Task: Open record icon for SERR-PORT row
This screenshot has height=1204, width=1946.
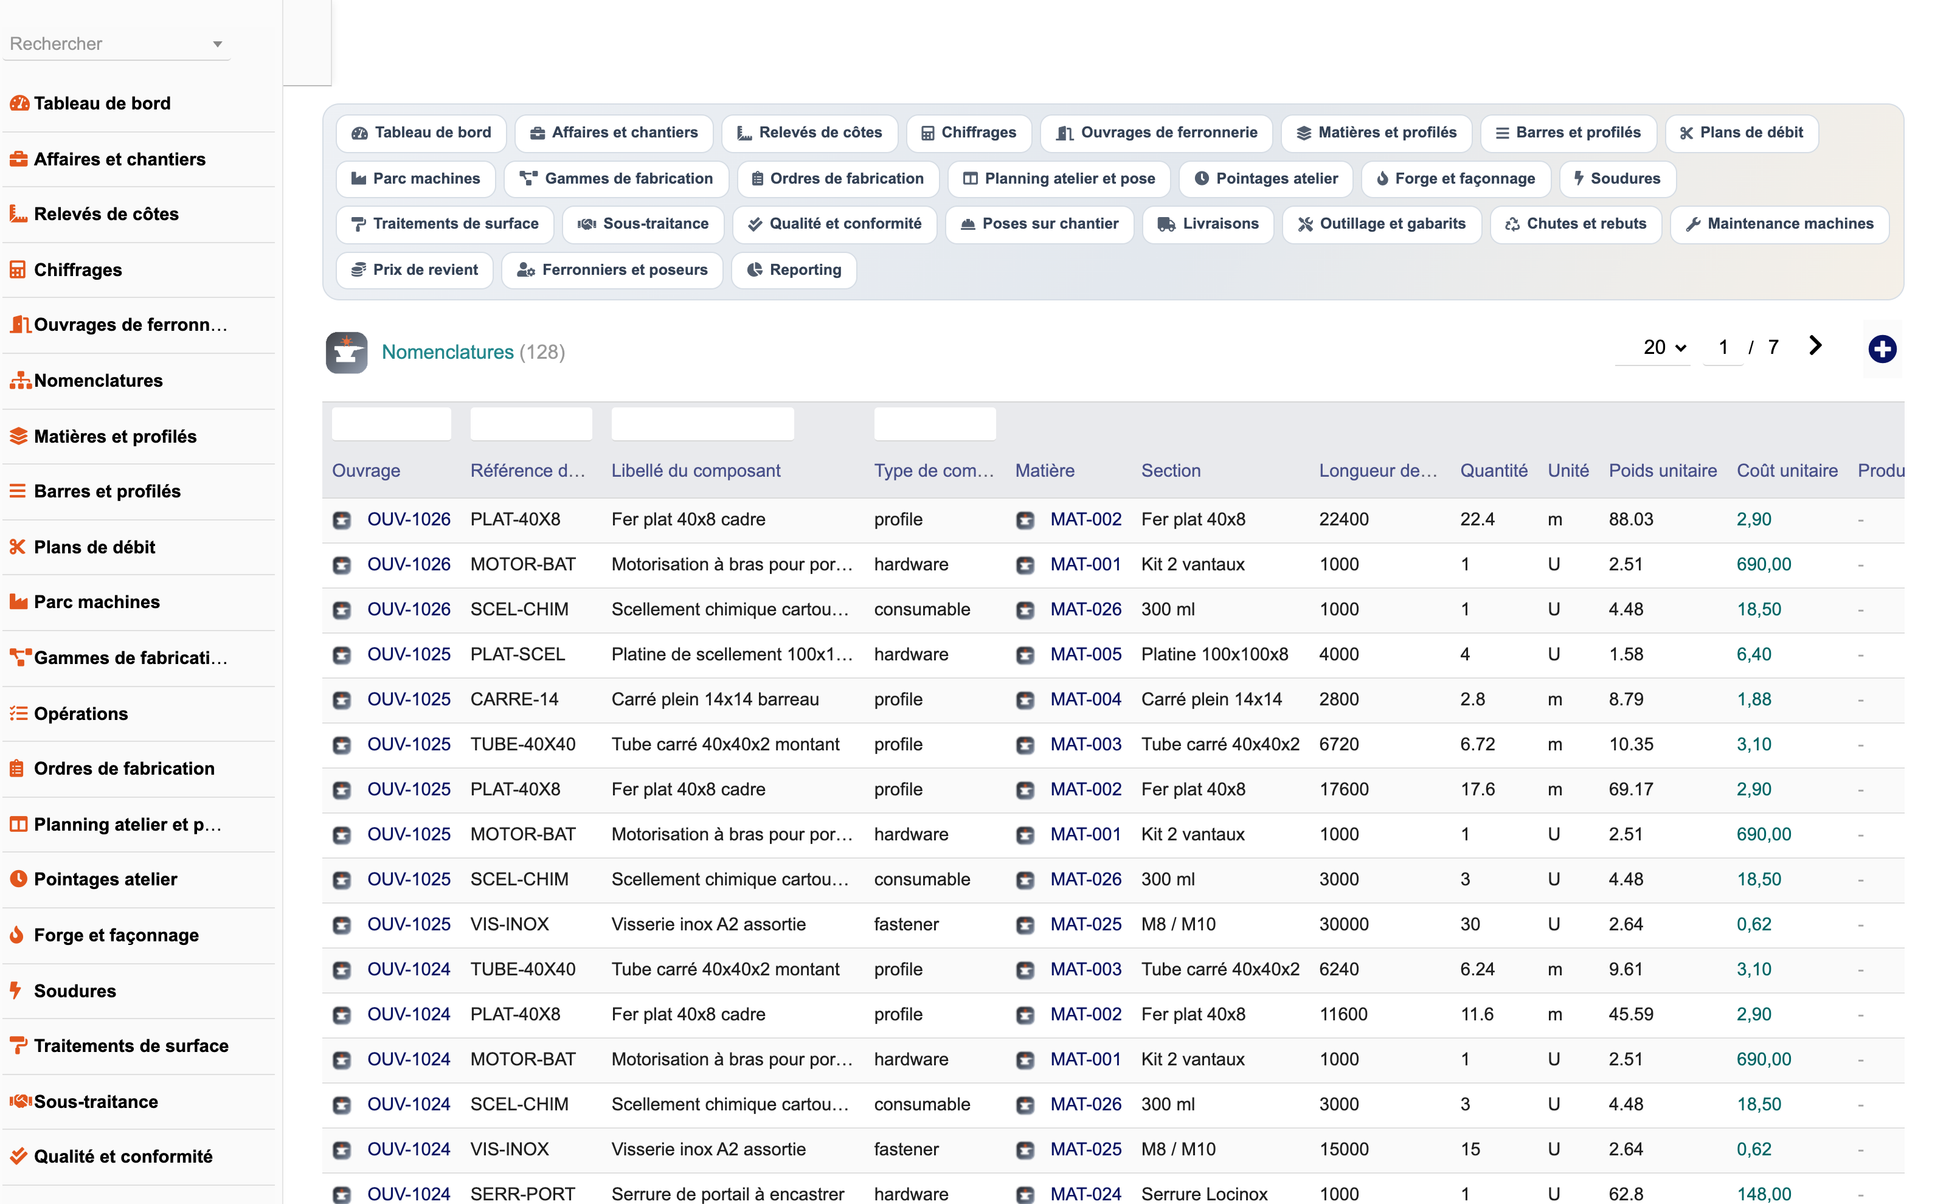Action: click(x=342, y=1195)
